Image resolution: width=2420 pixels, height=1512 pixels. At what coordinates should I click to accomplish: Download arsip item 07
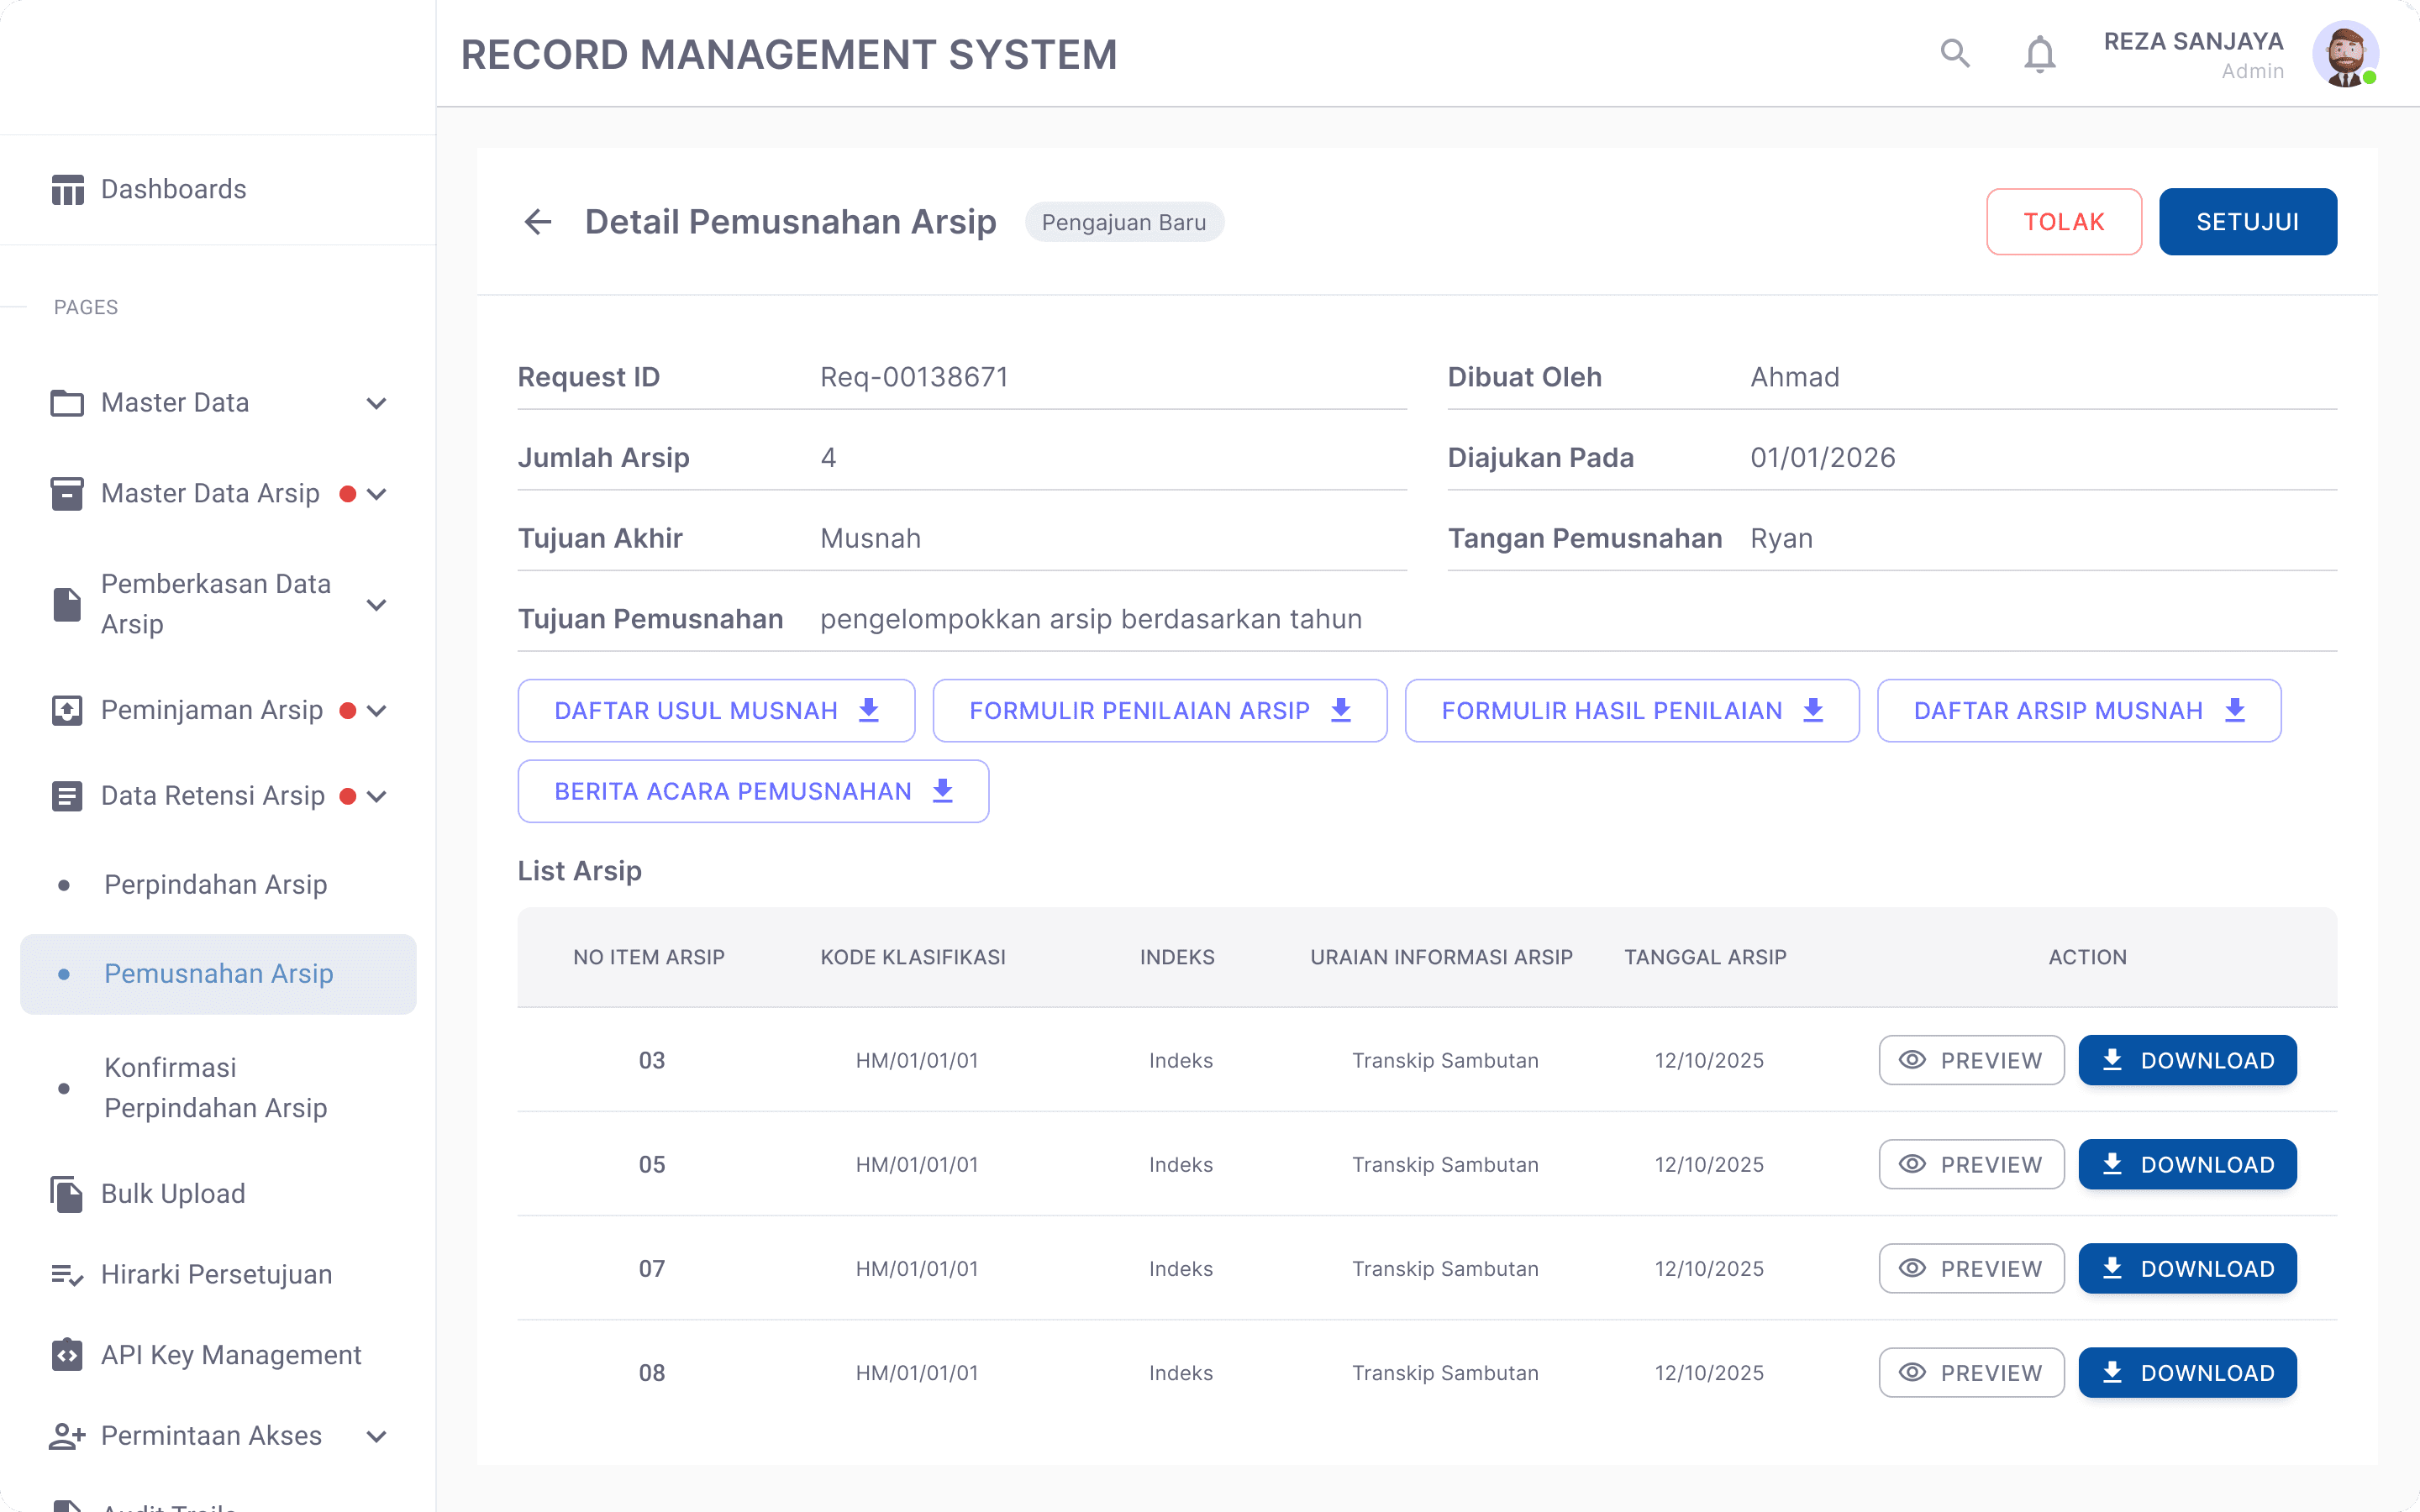click(x=2187, y=1268)
